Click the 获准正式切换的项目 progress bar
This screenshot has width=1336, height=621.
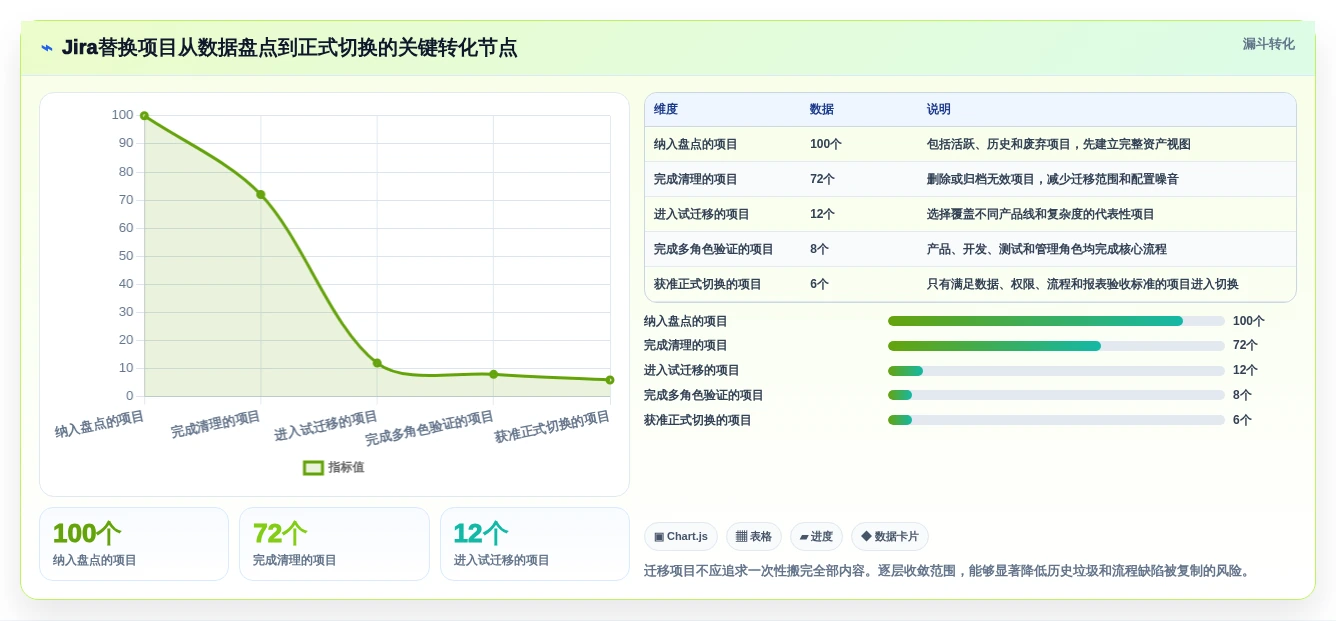pyautogui.click(x=1056, y=420)
